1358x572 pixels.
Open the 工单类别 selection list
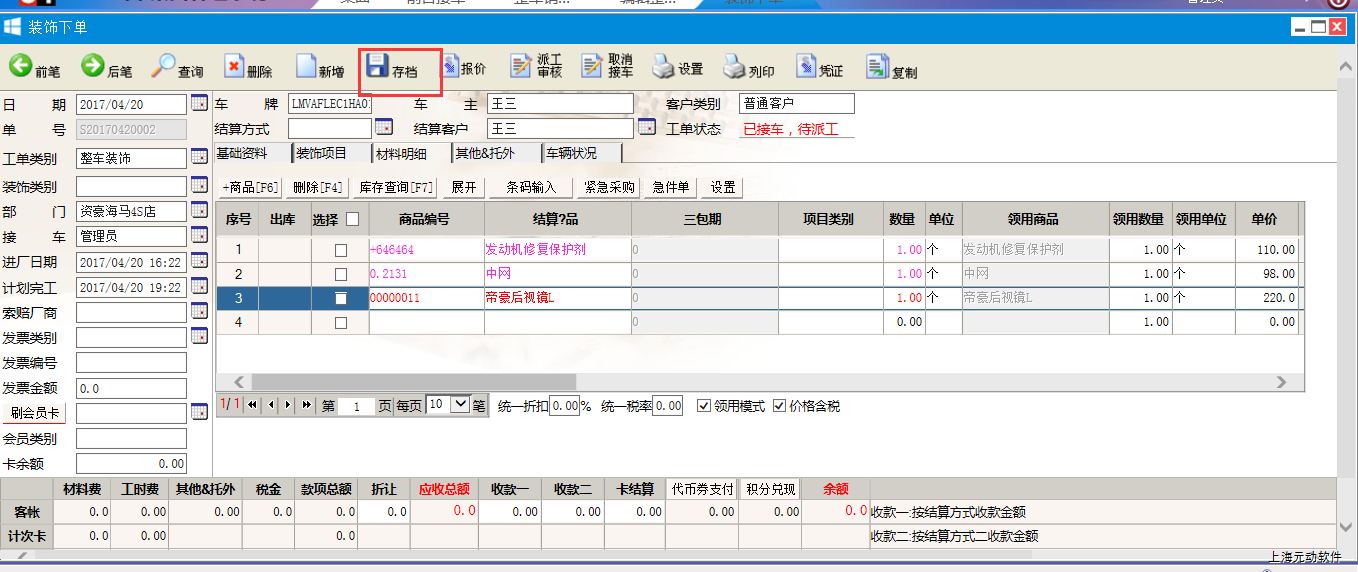click(x=198, y=158)
